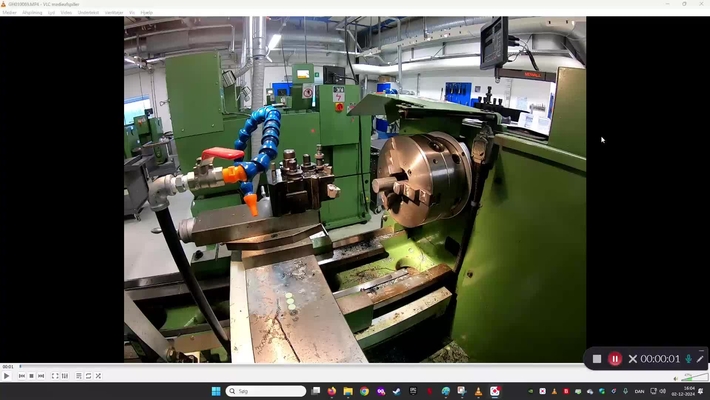710x400 pixels.
Task: Toggle random shuffle playback
Action: point(98,376)
